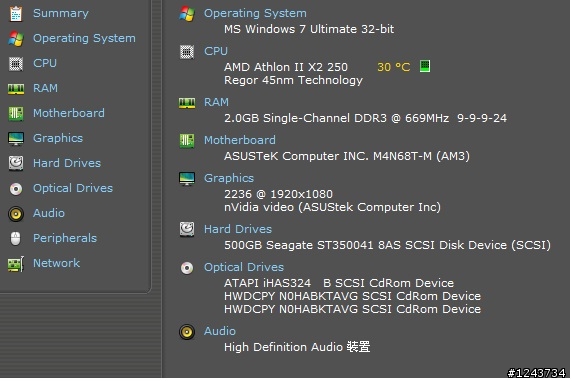The width and height of the screenshot is (572, 381).
Task: Click the '500GB Seagate ST350041 8AS' drive line
Action: (387, 246)
